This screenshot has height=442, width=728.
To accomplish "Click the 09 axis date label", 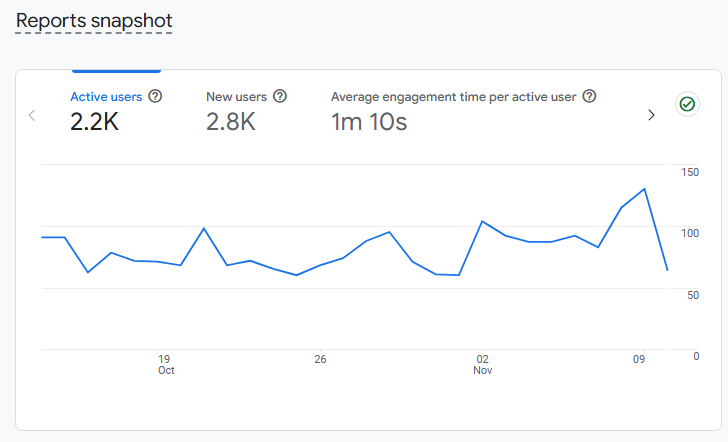I will pos(639,359).
